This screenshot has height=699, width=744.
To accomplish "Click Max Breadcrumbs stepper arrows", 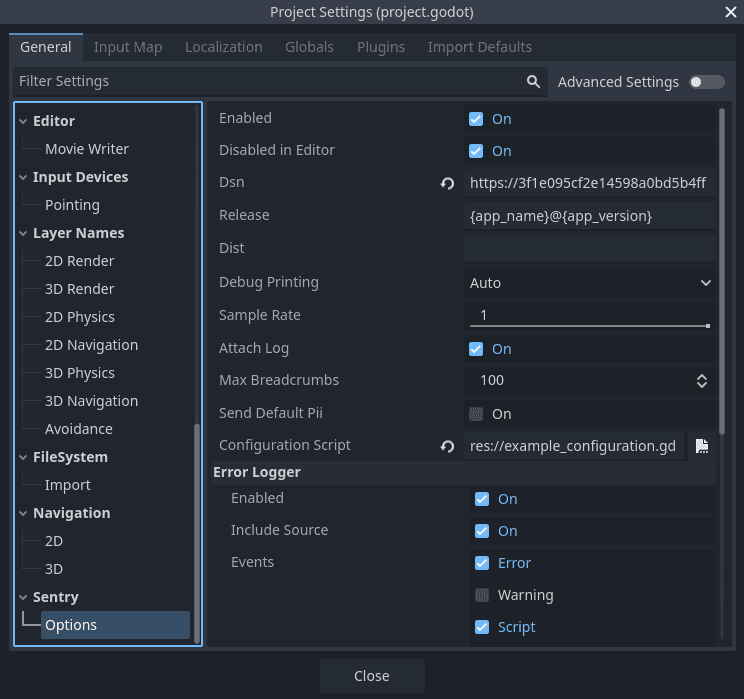I will (x=702, y=381).
